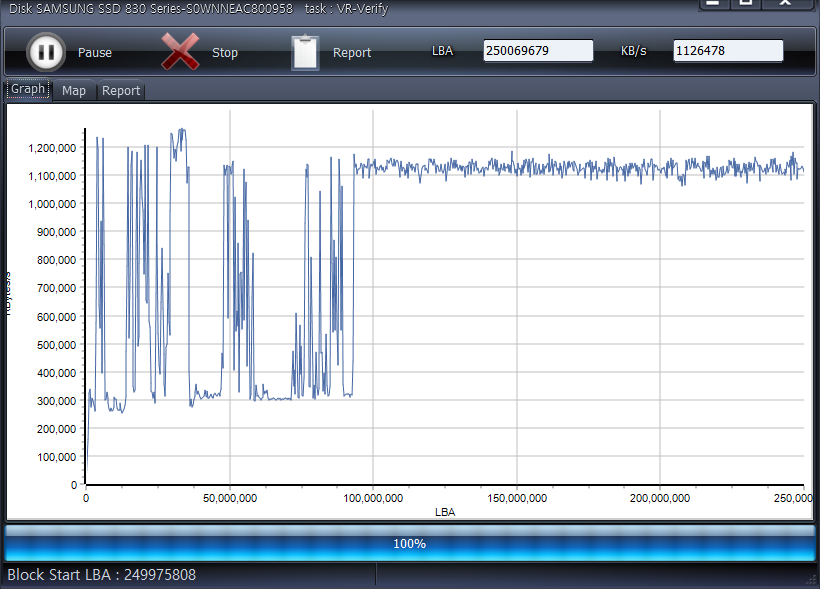Minimize the VR-Verify window
Screen dimensions: 820x589
tap(711, 4)
